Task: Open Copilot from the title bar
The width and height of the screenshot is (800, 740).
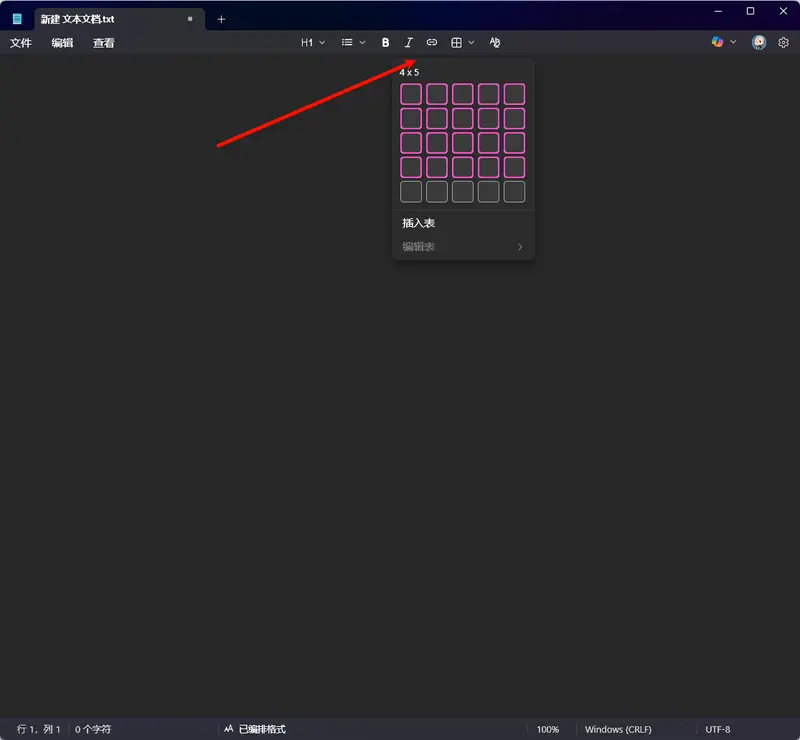Action: [717, 42]
